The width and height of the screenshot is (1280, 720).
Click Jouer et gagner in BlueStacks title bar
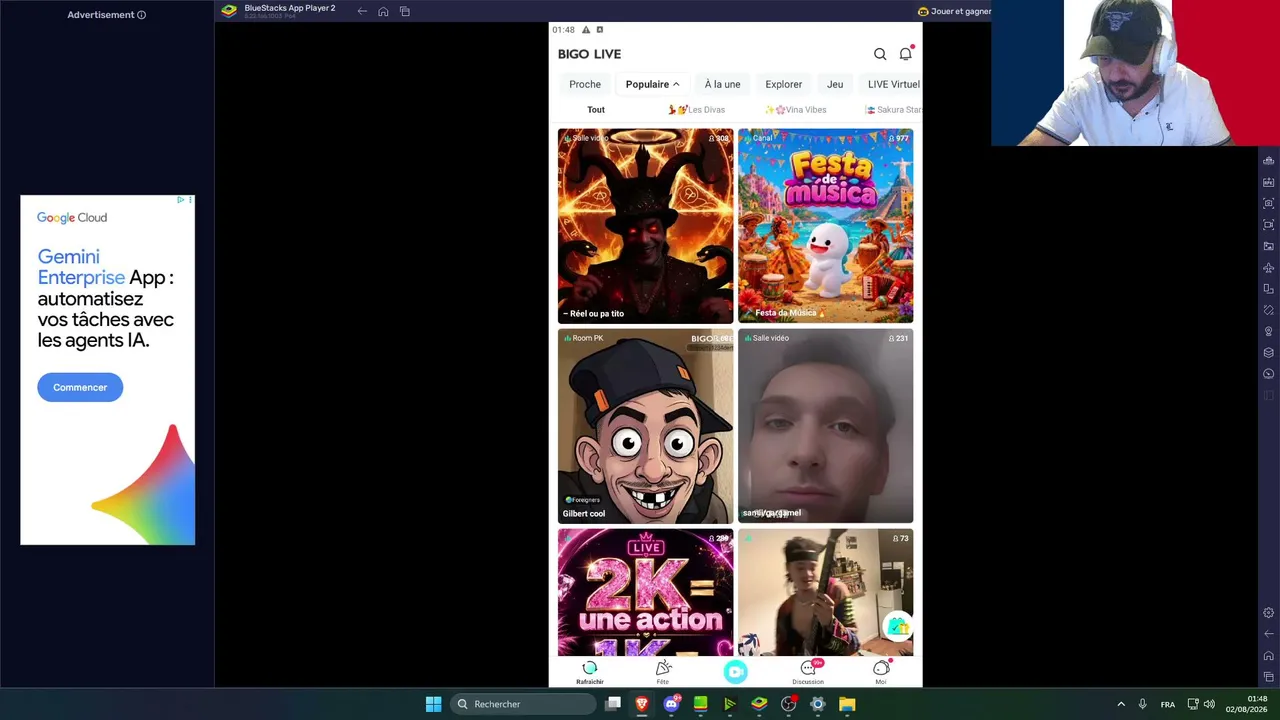(954, 11)
